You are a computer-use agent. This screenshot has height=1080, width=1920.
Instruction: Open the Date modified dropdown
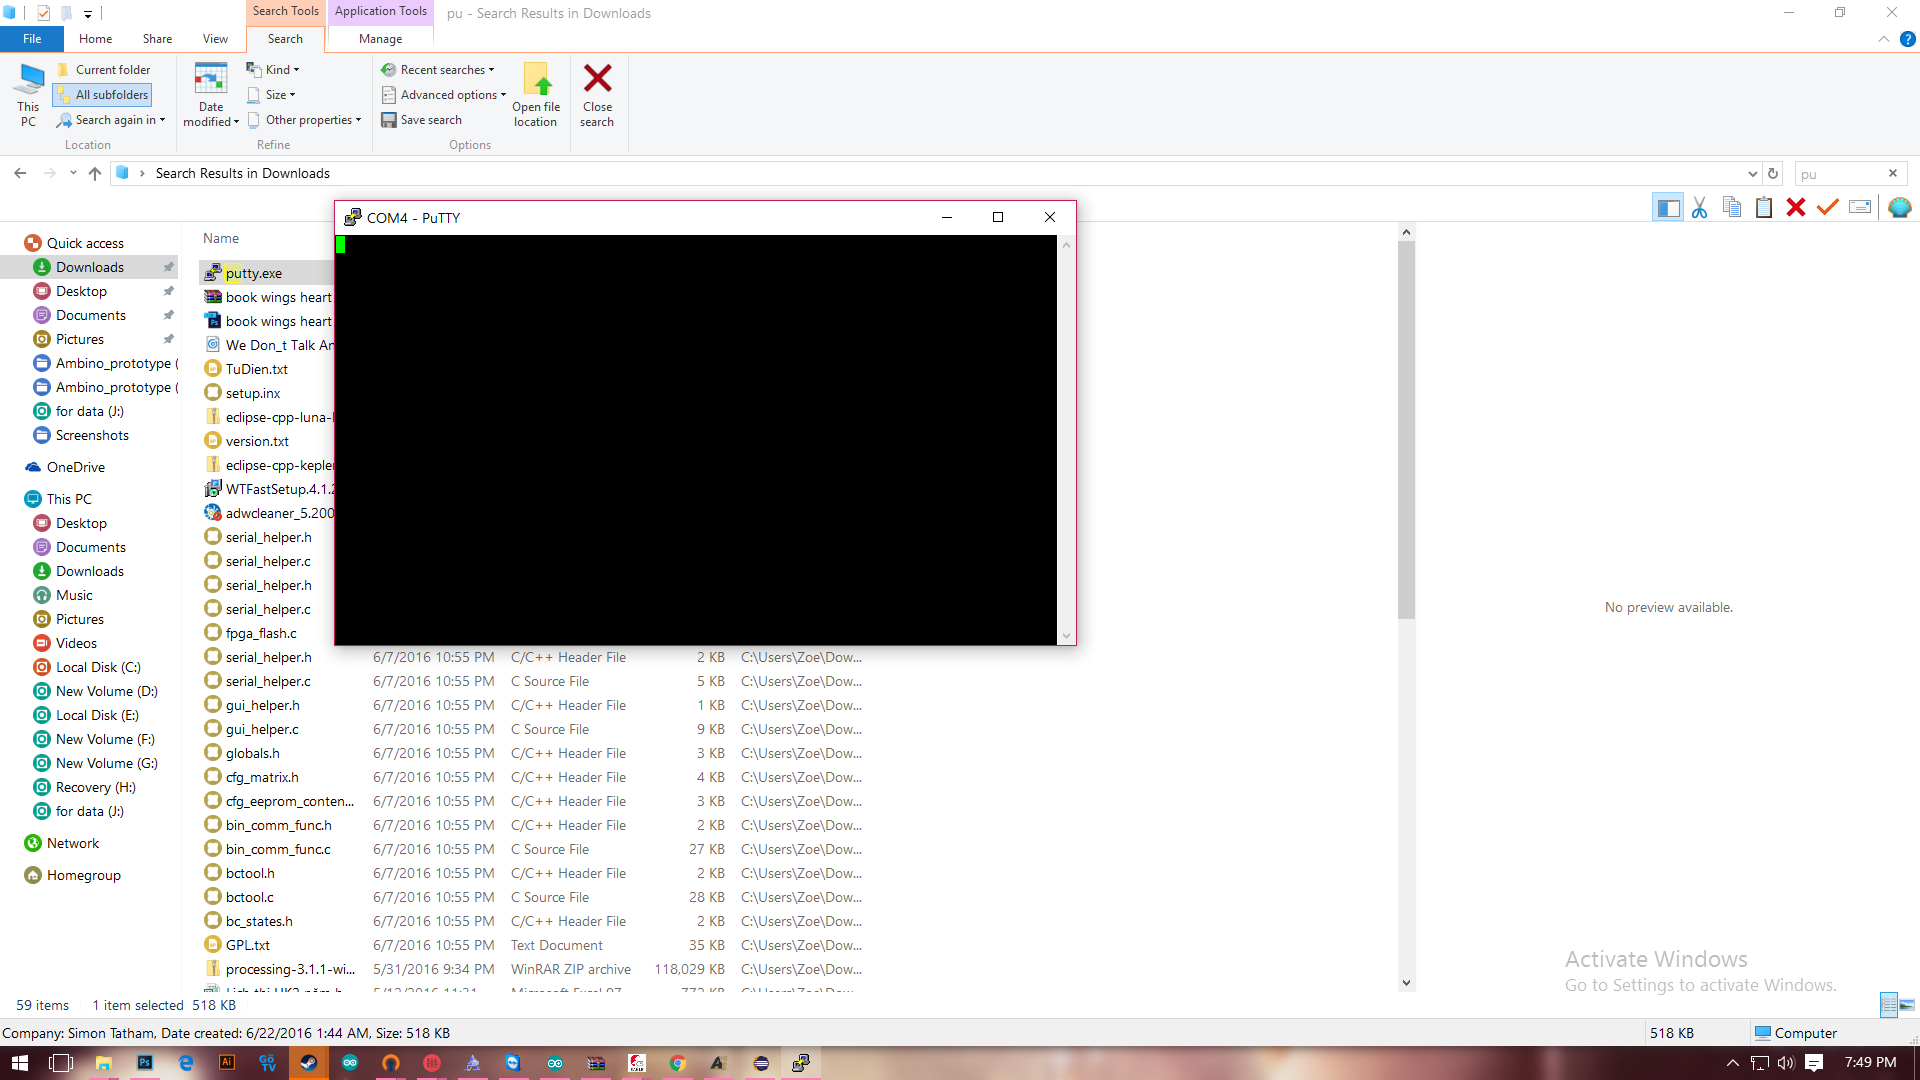[x=211, y=95]
